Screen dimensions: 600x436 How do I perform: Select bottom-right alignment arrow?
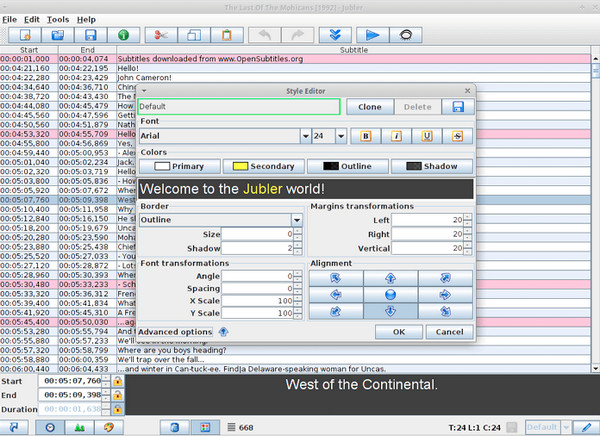point(445,311)
